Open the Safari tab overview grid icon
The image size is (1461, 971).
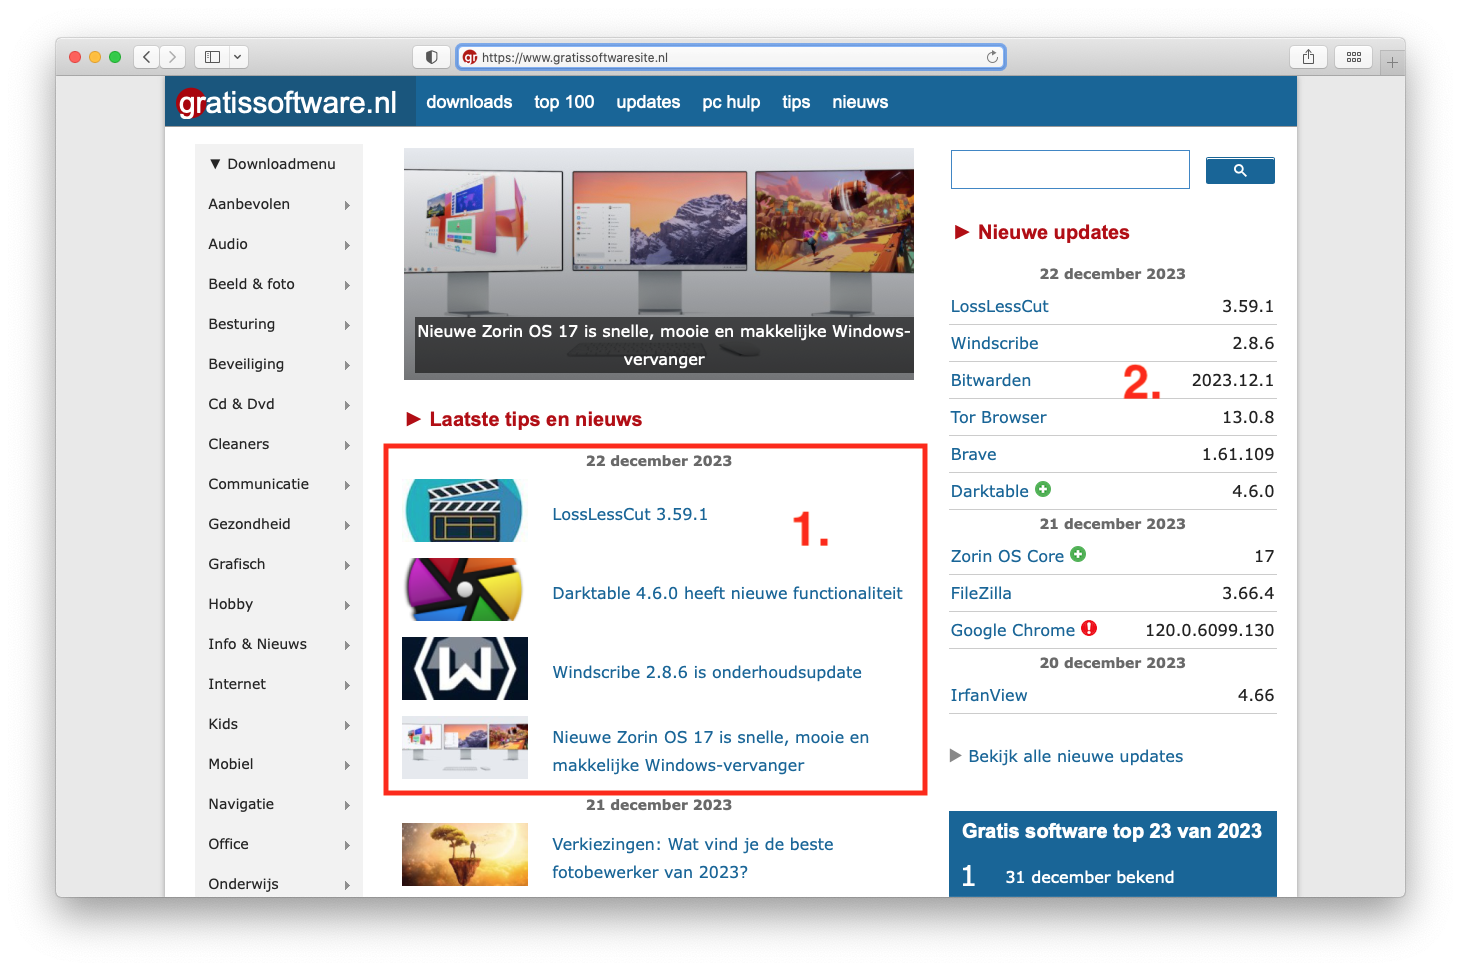pyautogui.click(x=1353, y=57)
